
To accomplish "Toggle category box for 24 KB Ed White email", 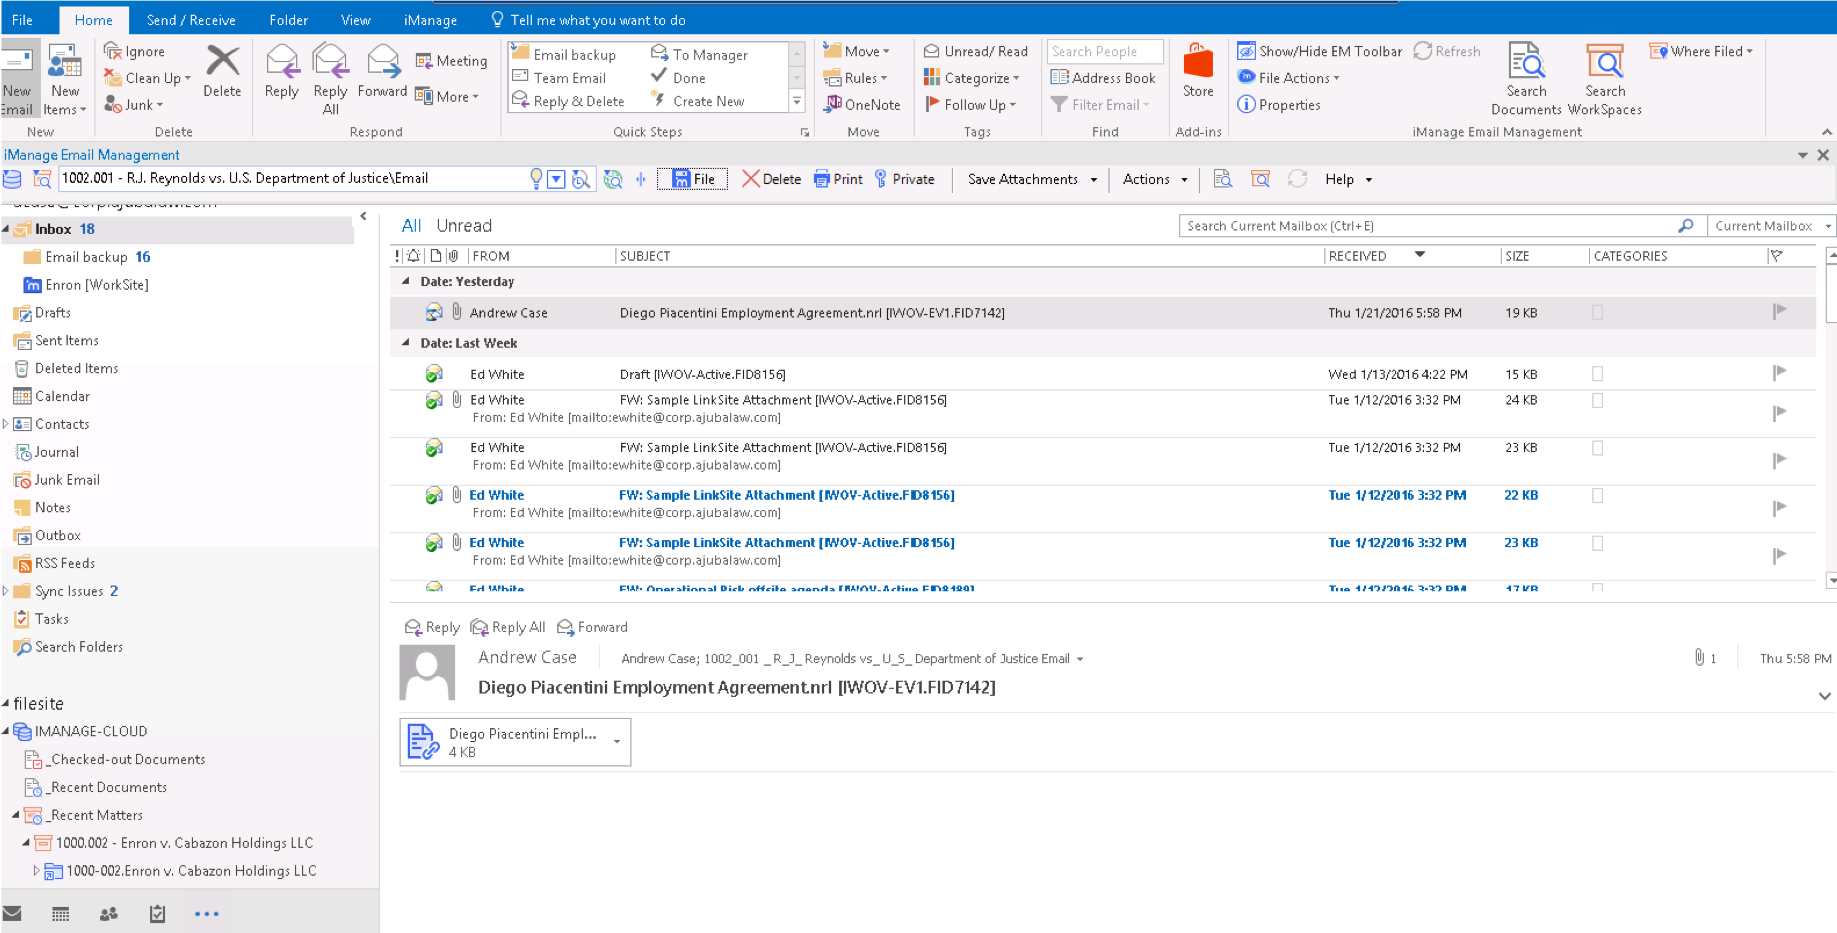I will pos(1597,400).
